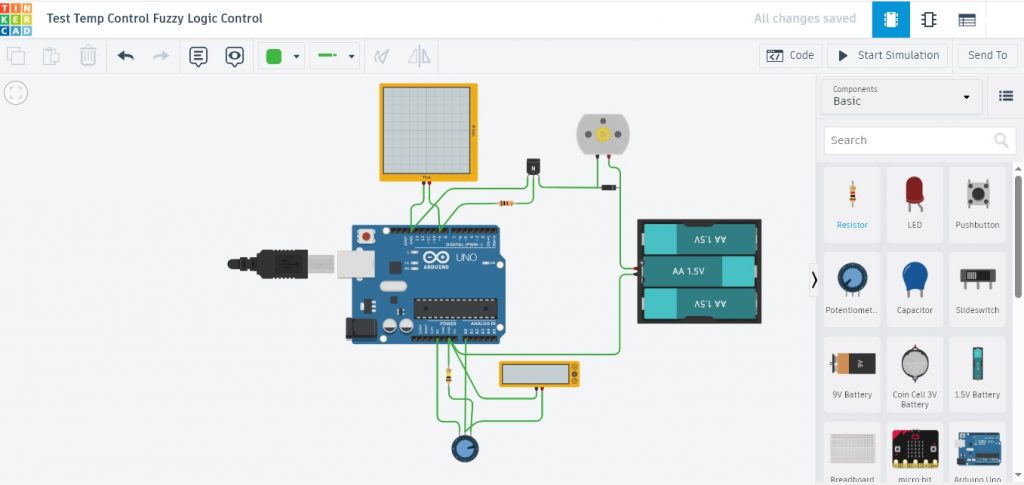Select the Resistor component
This screenshot has height=485, width=1024.
coord(852,204)
